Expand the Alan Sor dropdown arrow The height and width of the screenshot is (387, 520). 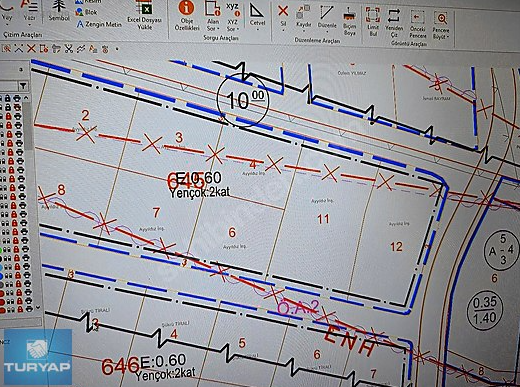coord(218,29)
